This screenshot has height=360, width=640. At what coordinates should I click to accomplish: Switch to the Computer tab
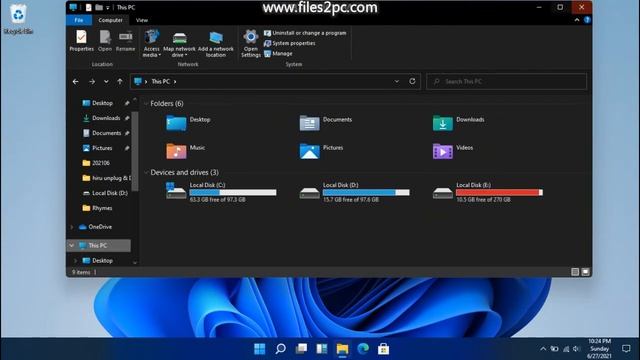point(110,20)
